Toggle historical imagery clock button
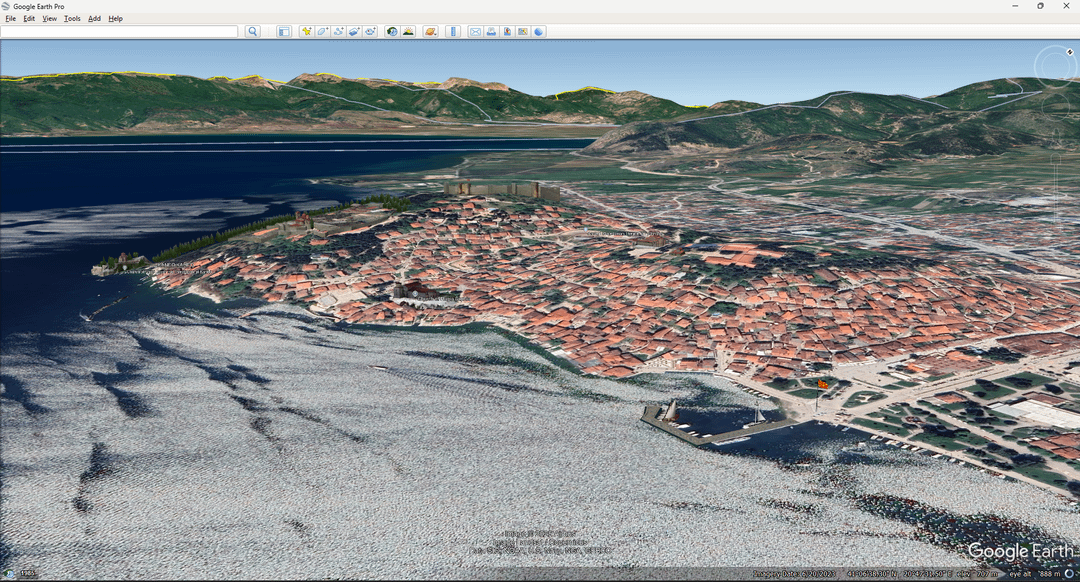The image size is (1080, 582). coord(392,32)
